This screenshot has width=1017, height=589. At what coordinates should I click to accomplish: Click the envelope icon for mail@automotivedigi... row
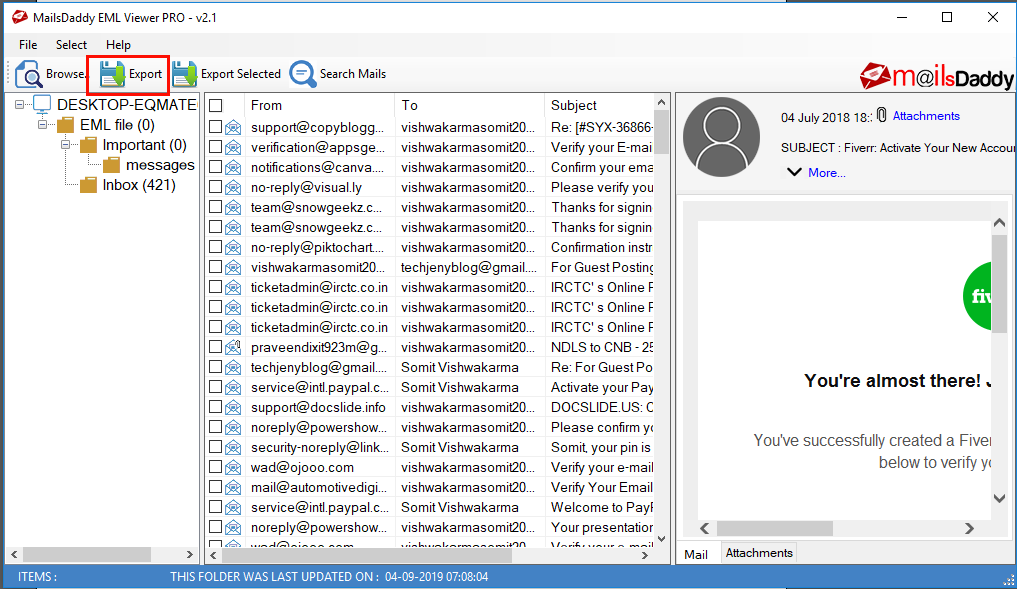point(233,488)
